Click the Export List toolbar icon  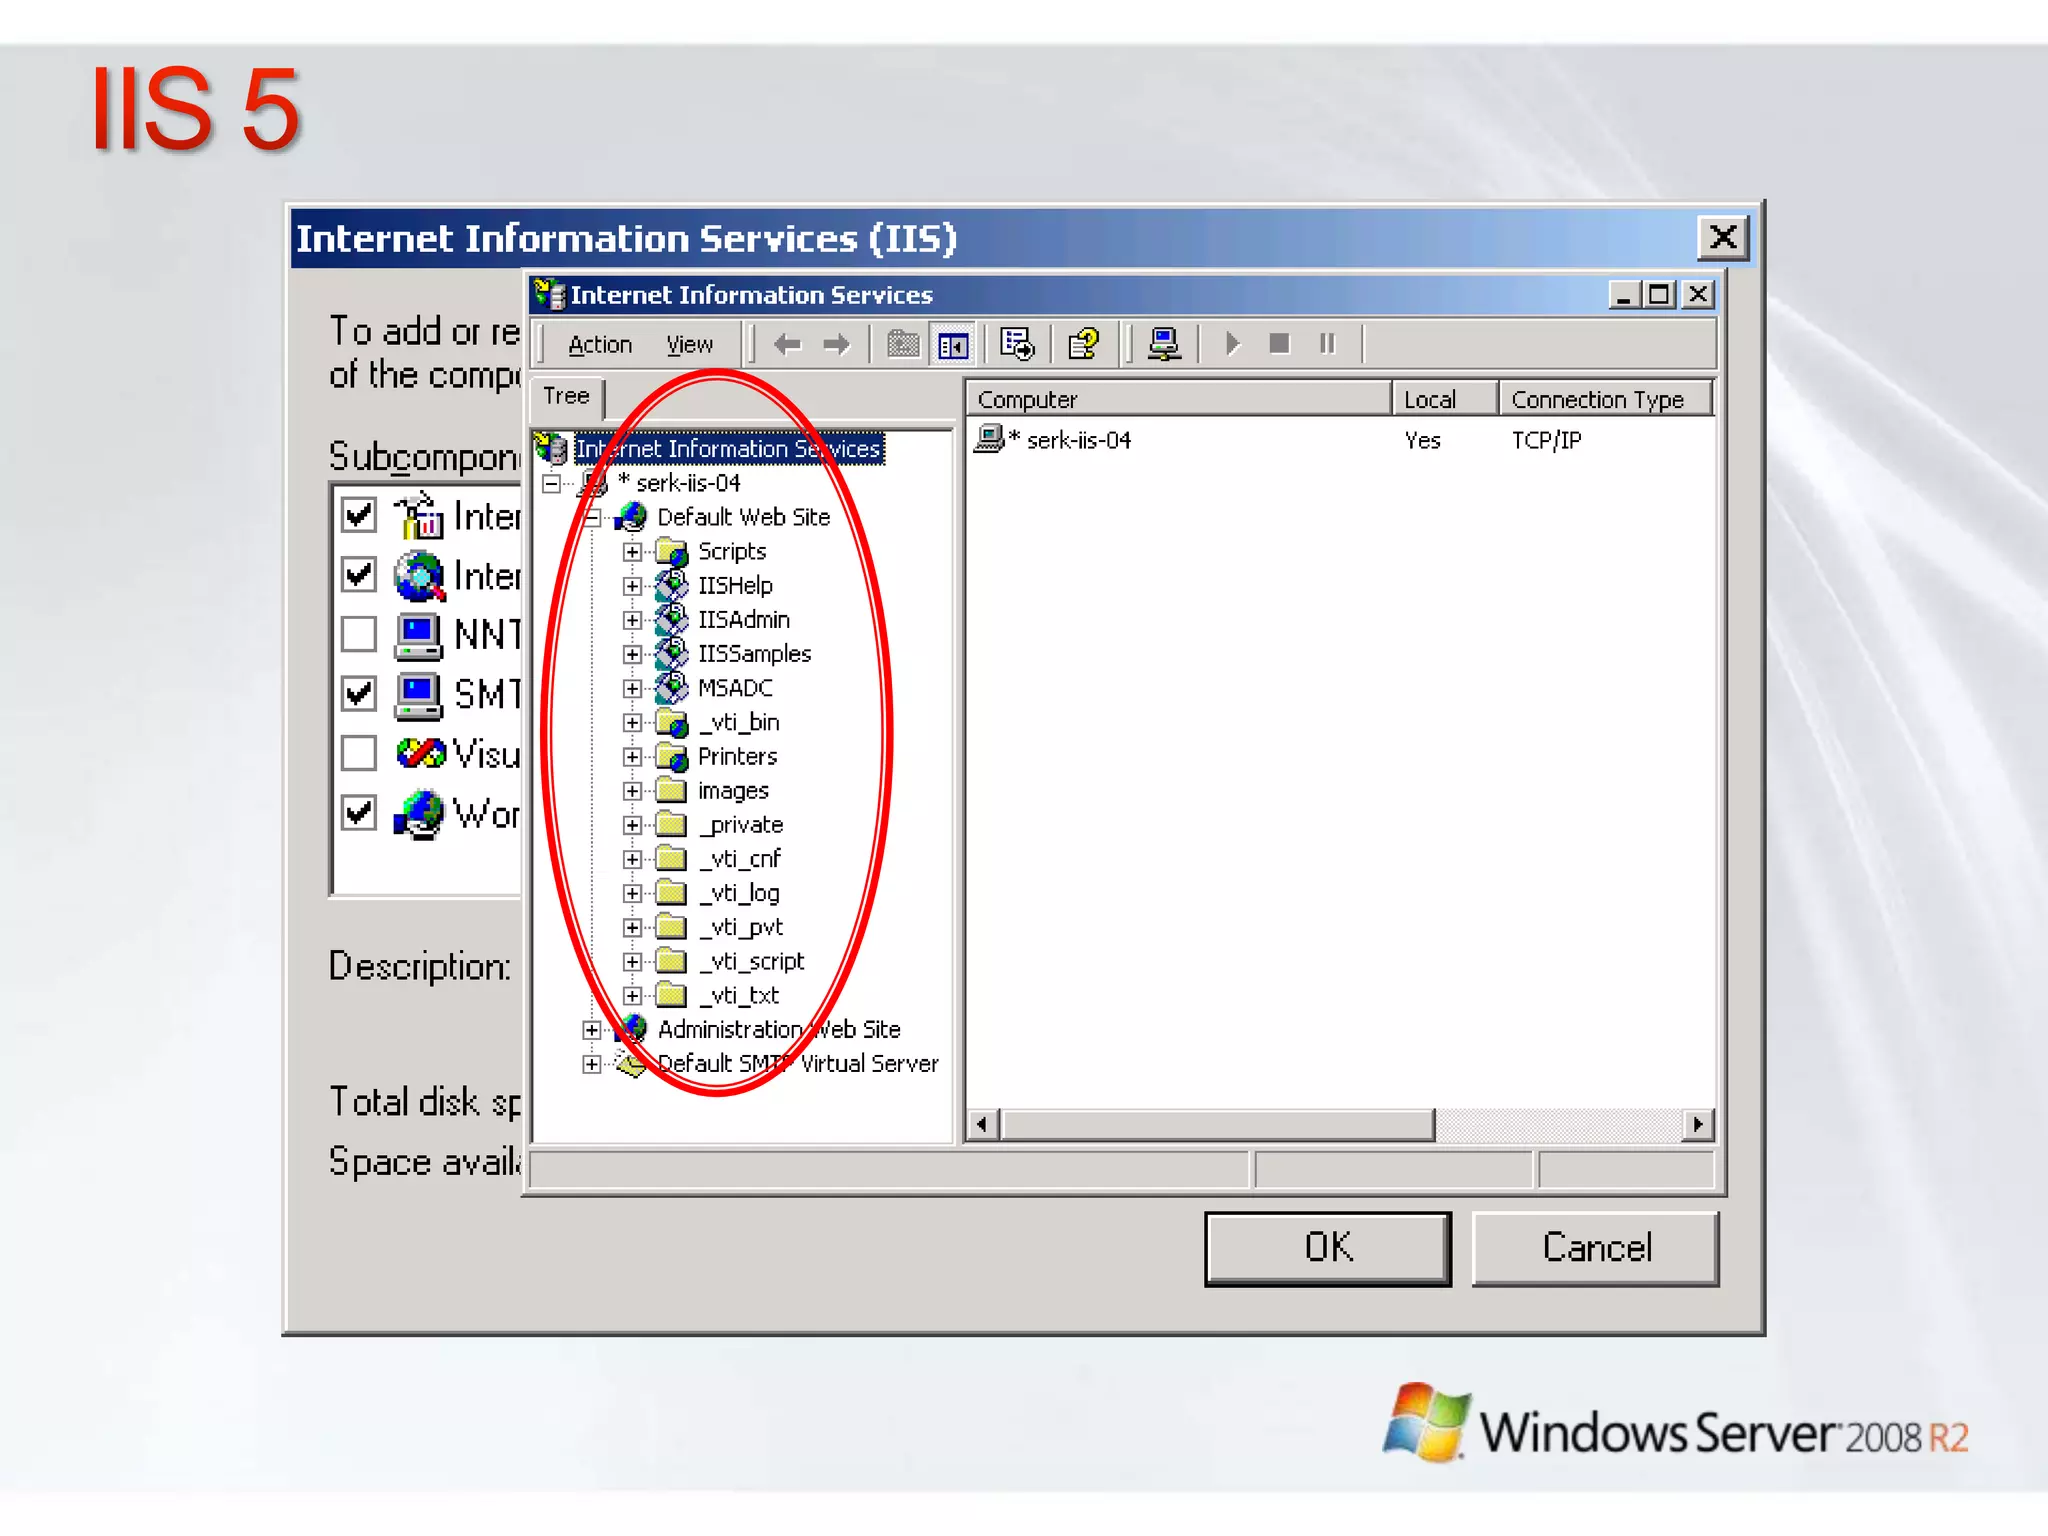coord(1017,345)
